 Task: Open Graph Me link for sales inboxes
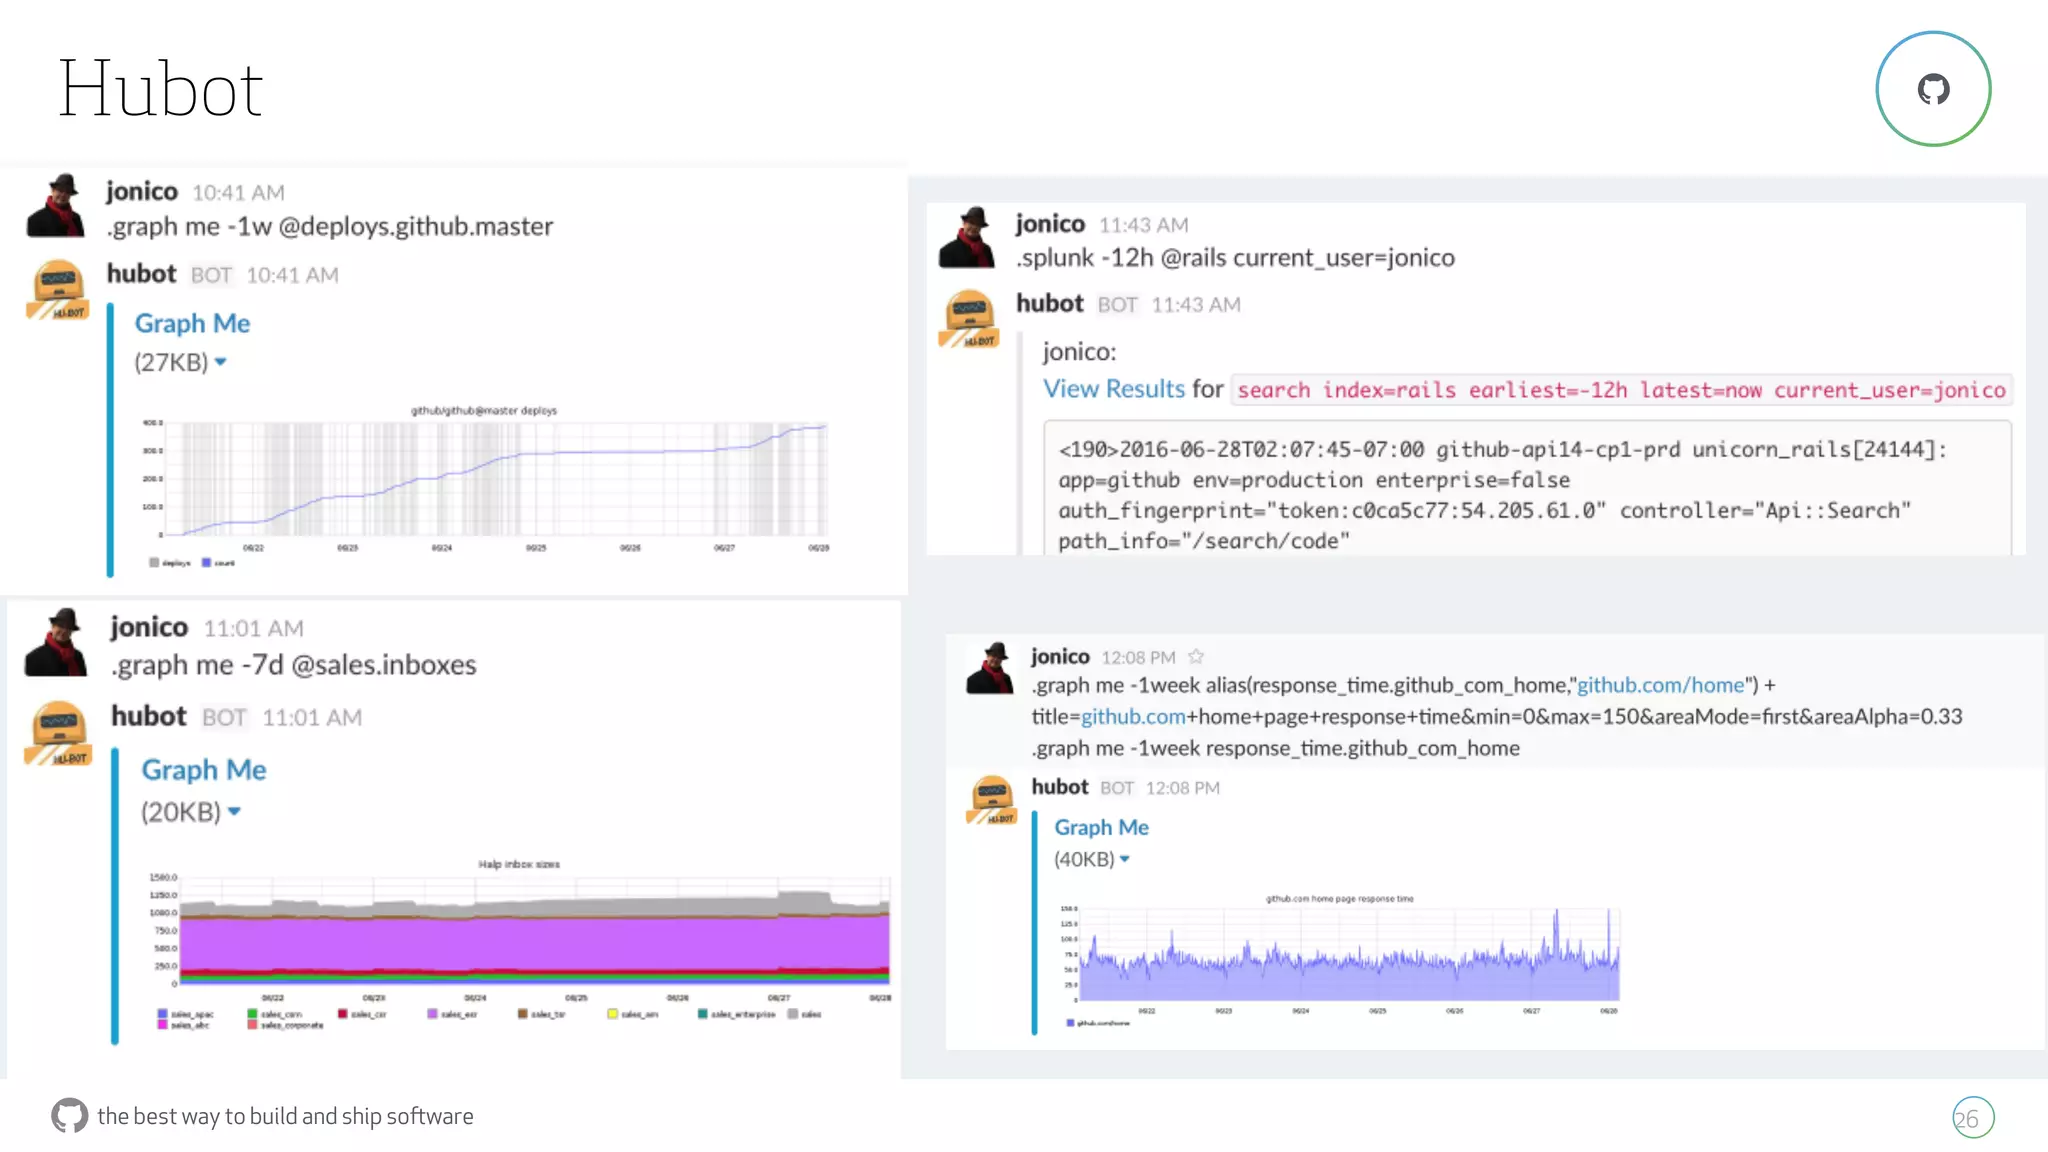(x=203, y=770)
